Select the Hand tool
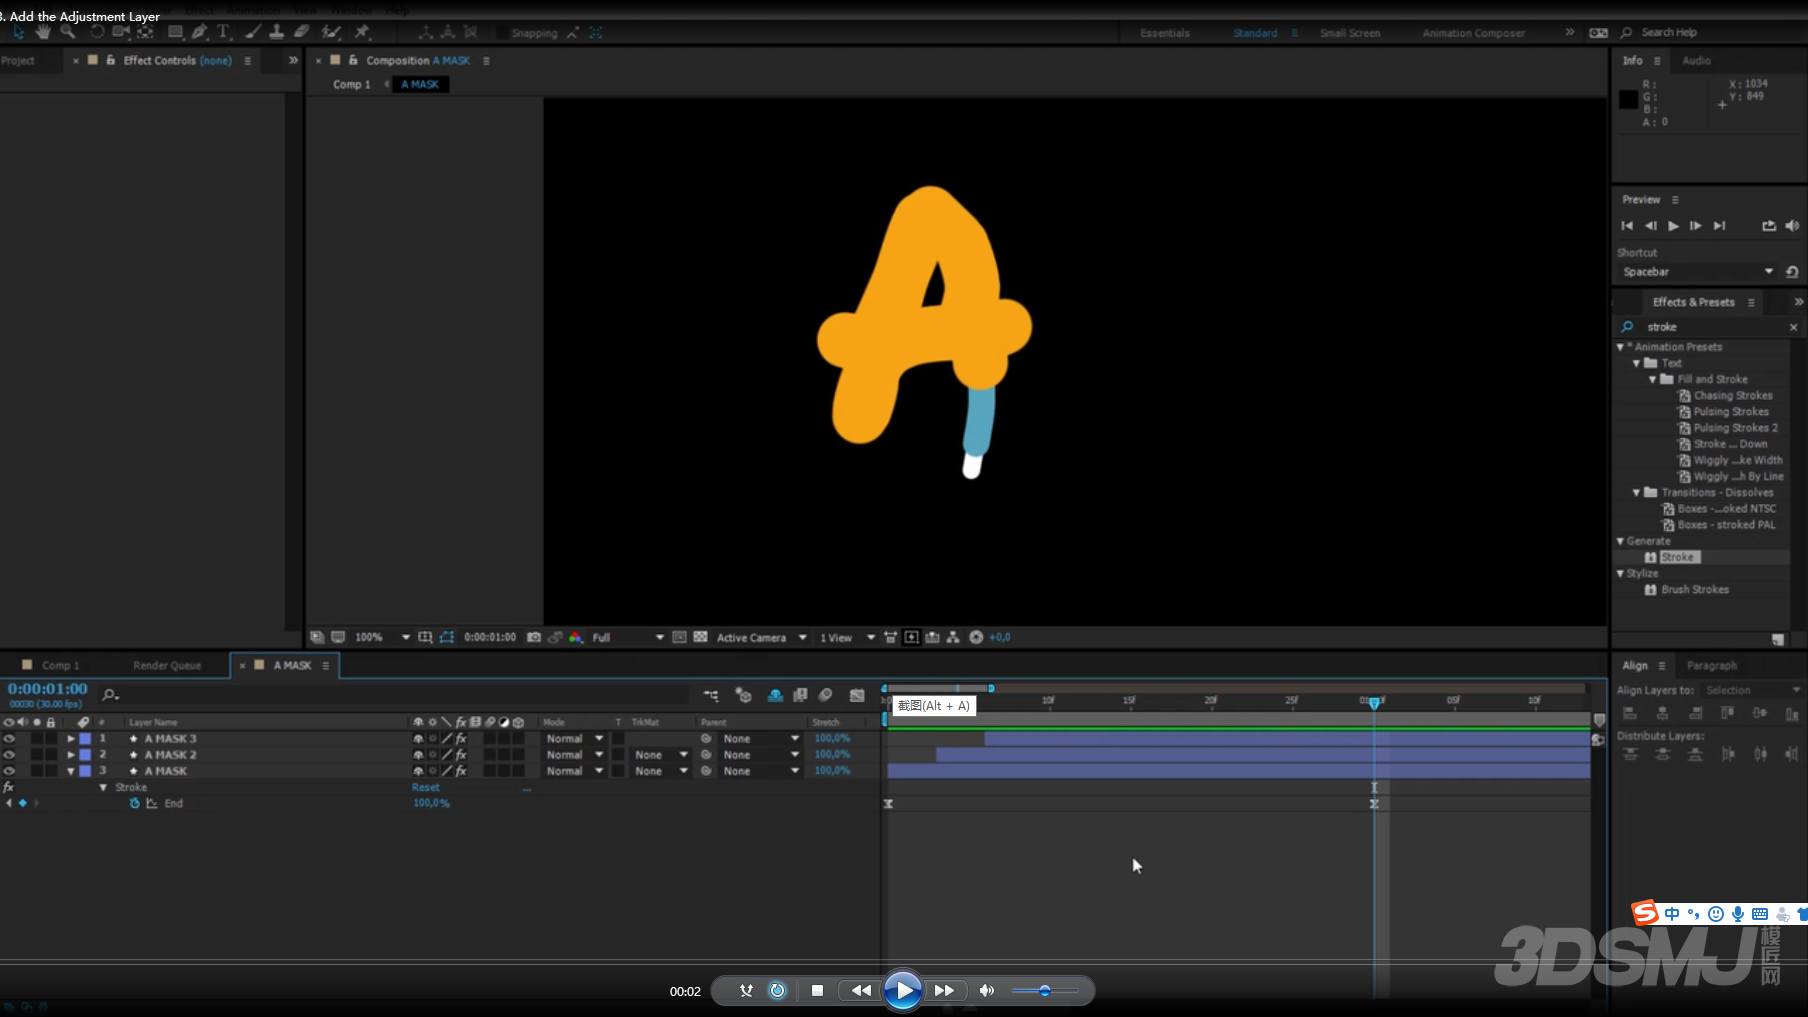 pyautogui.click(x=43, y=32)
